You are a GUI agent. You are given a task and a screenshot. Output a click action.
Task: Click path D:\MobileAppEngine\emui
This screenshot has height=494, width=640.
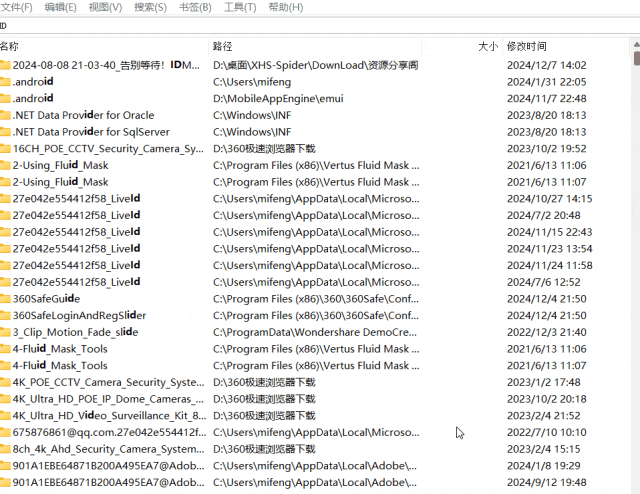[278, 98]
